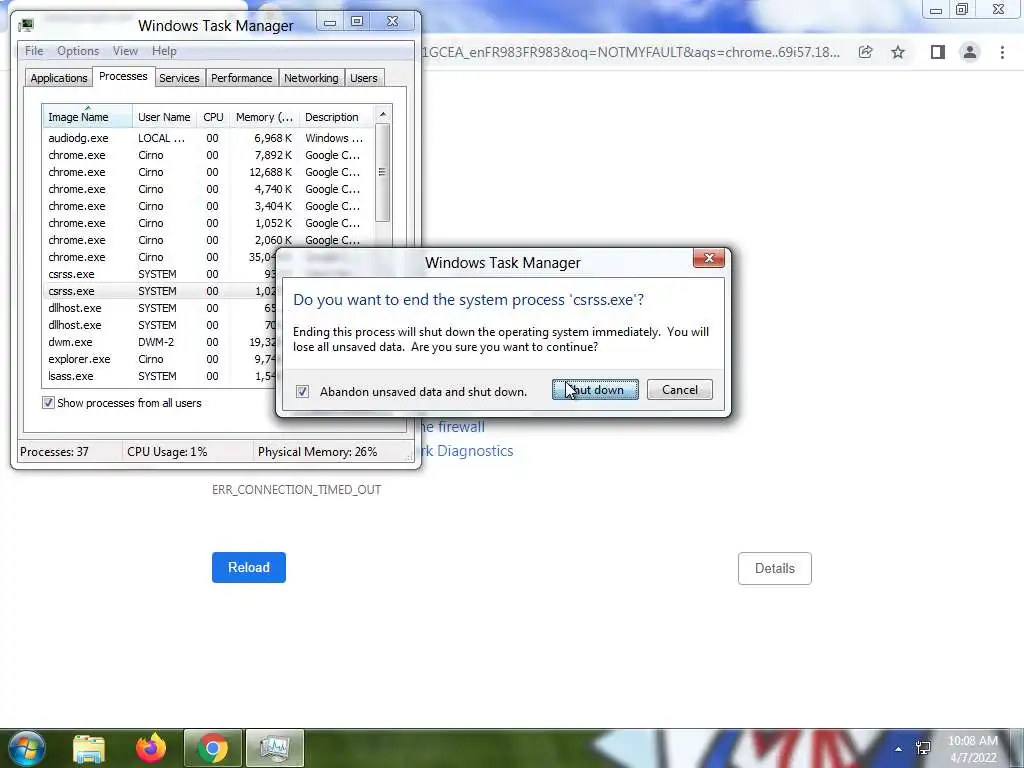Click the Windows Start orb
Screen dimensions: 1024x768
27,748
